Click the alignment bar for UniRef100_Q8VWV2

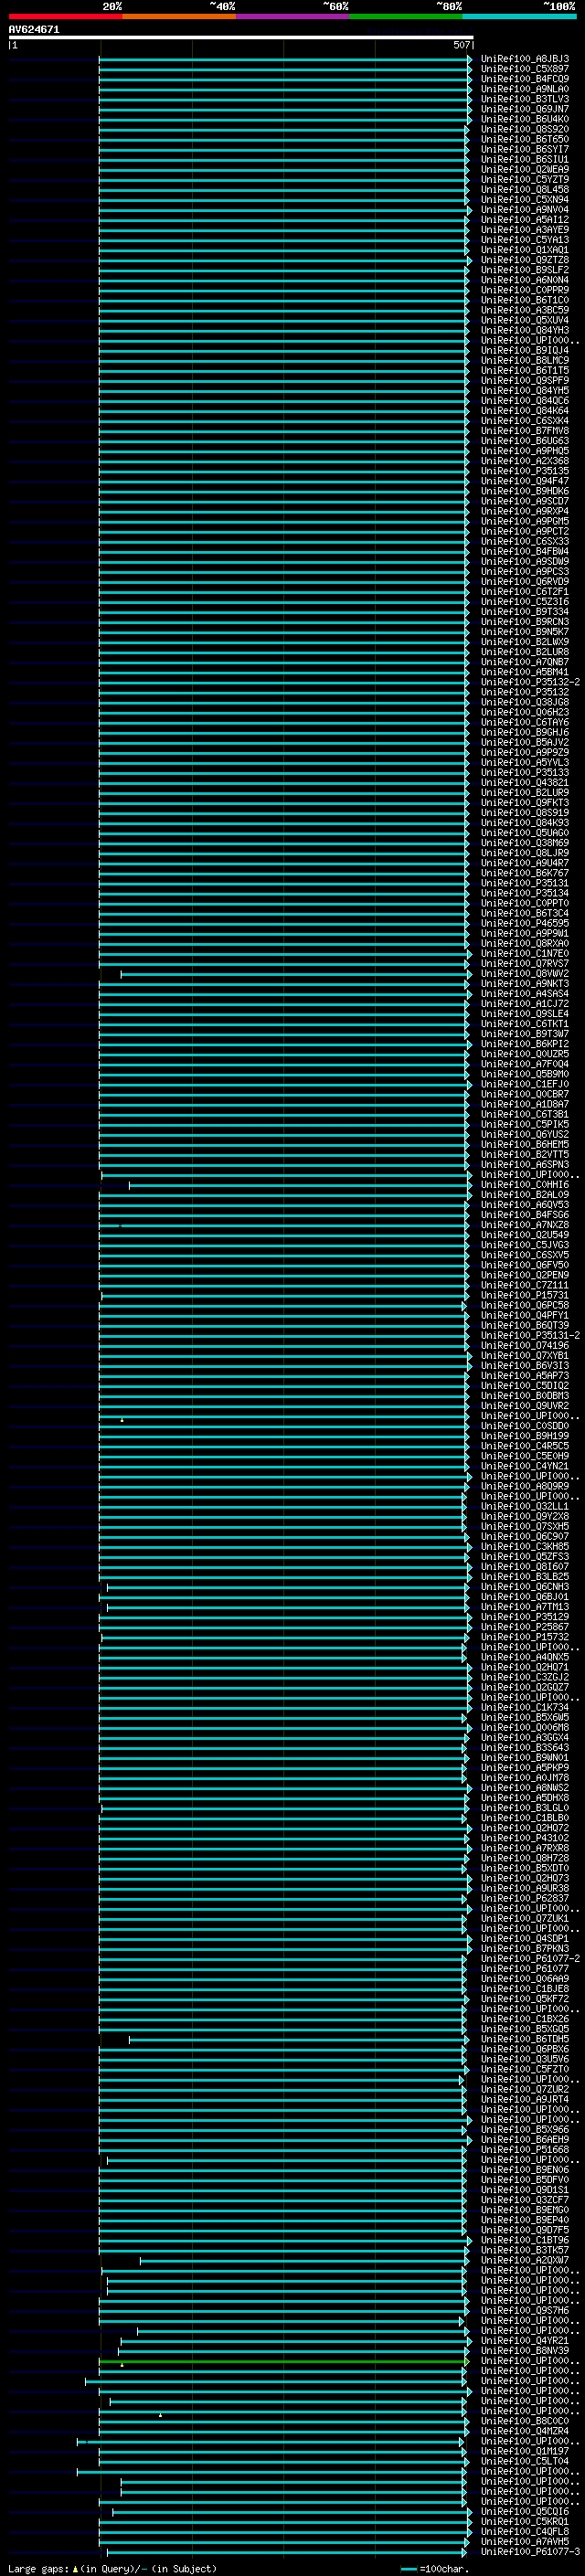click(295, 974)
